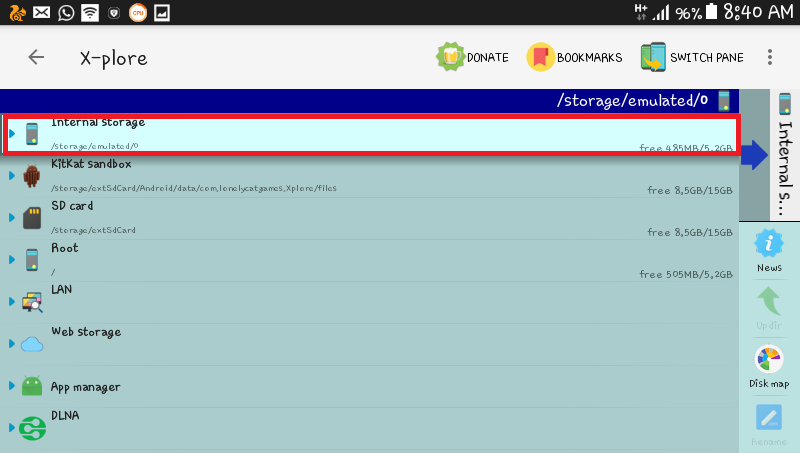The width and height of the screenshot is (800, 453).
Task: Tap the SD card row label
Action: coord(72,206)
